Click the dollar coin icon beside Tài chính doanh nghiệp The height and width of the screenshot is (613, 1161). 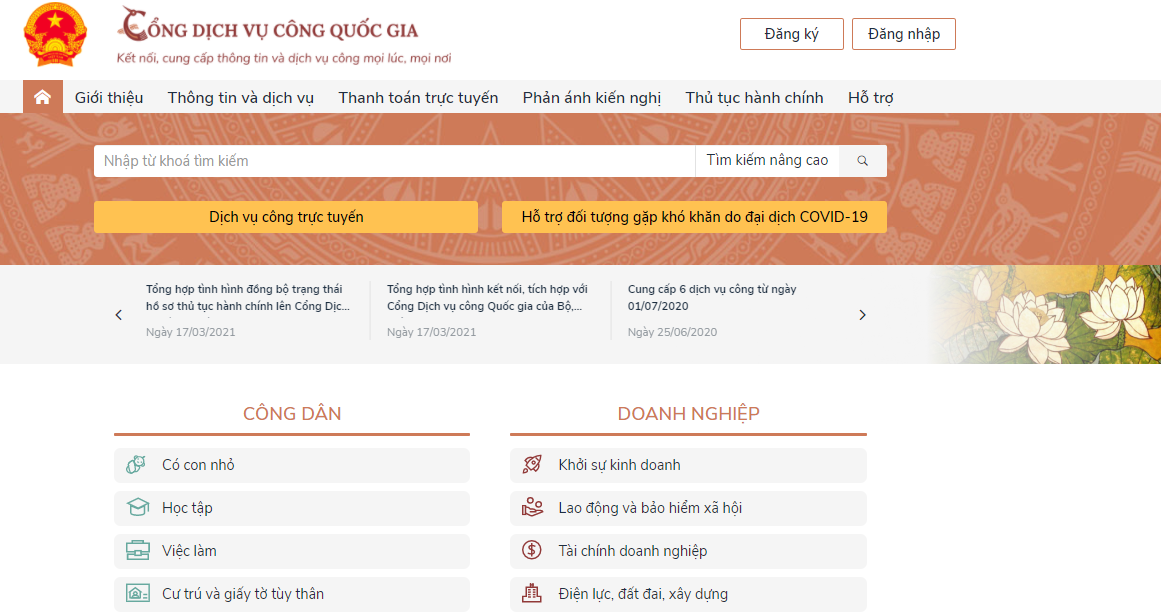pos(530,551)
